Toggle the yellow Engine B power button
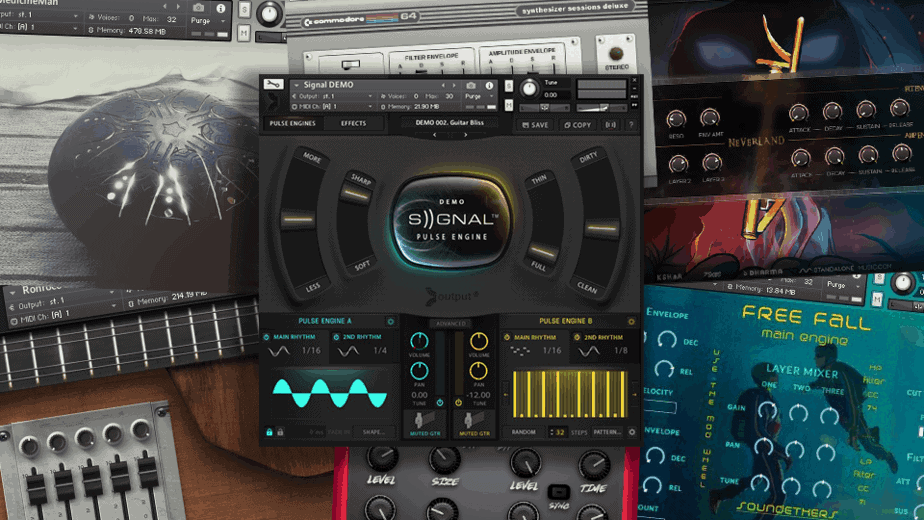This screenshot has width=924, height=520. coord(458,403)
